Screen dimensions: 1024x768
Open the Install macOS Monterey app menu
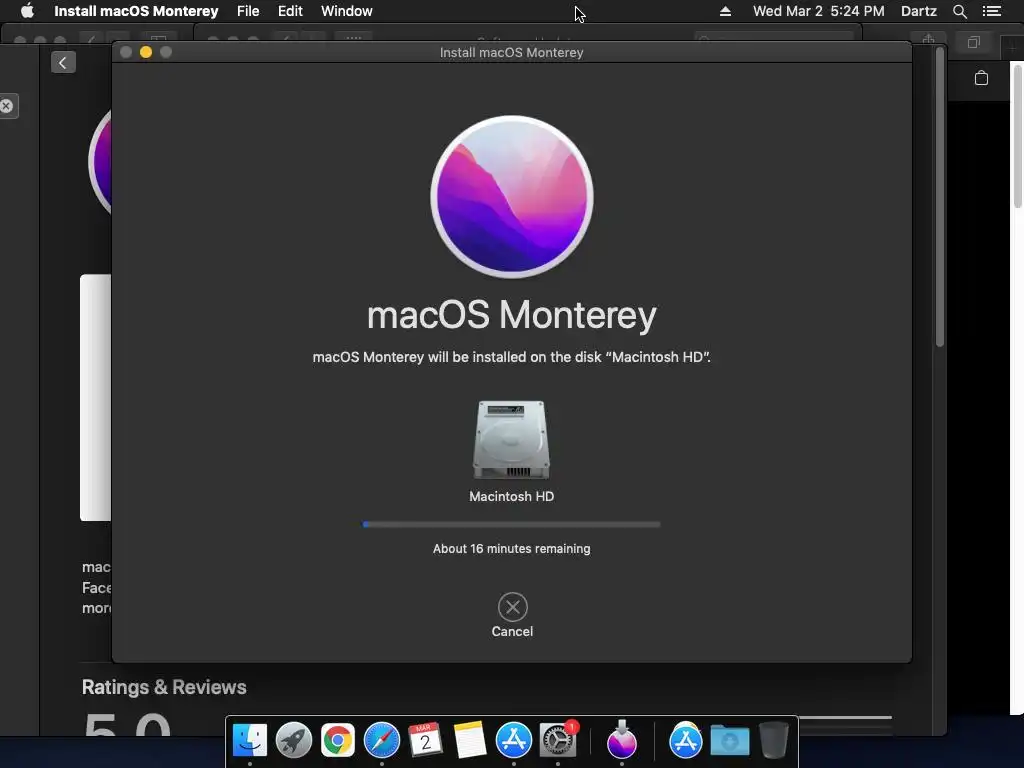click(136, 11)
